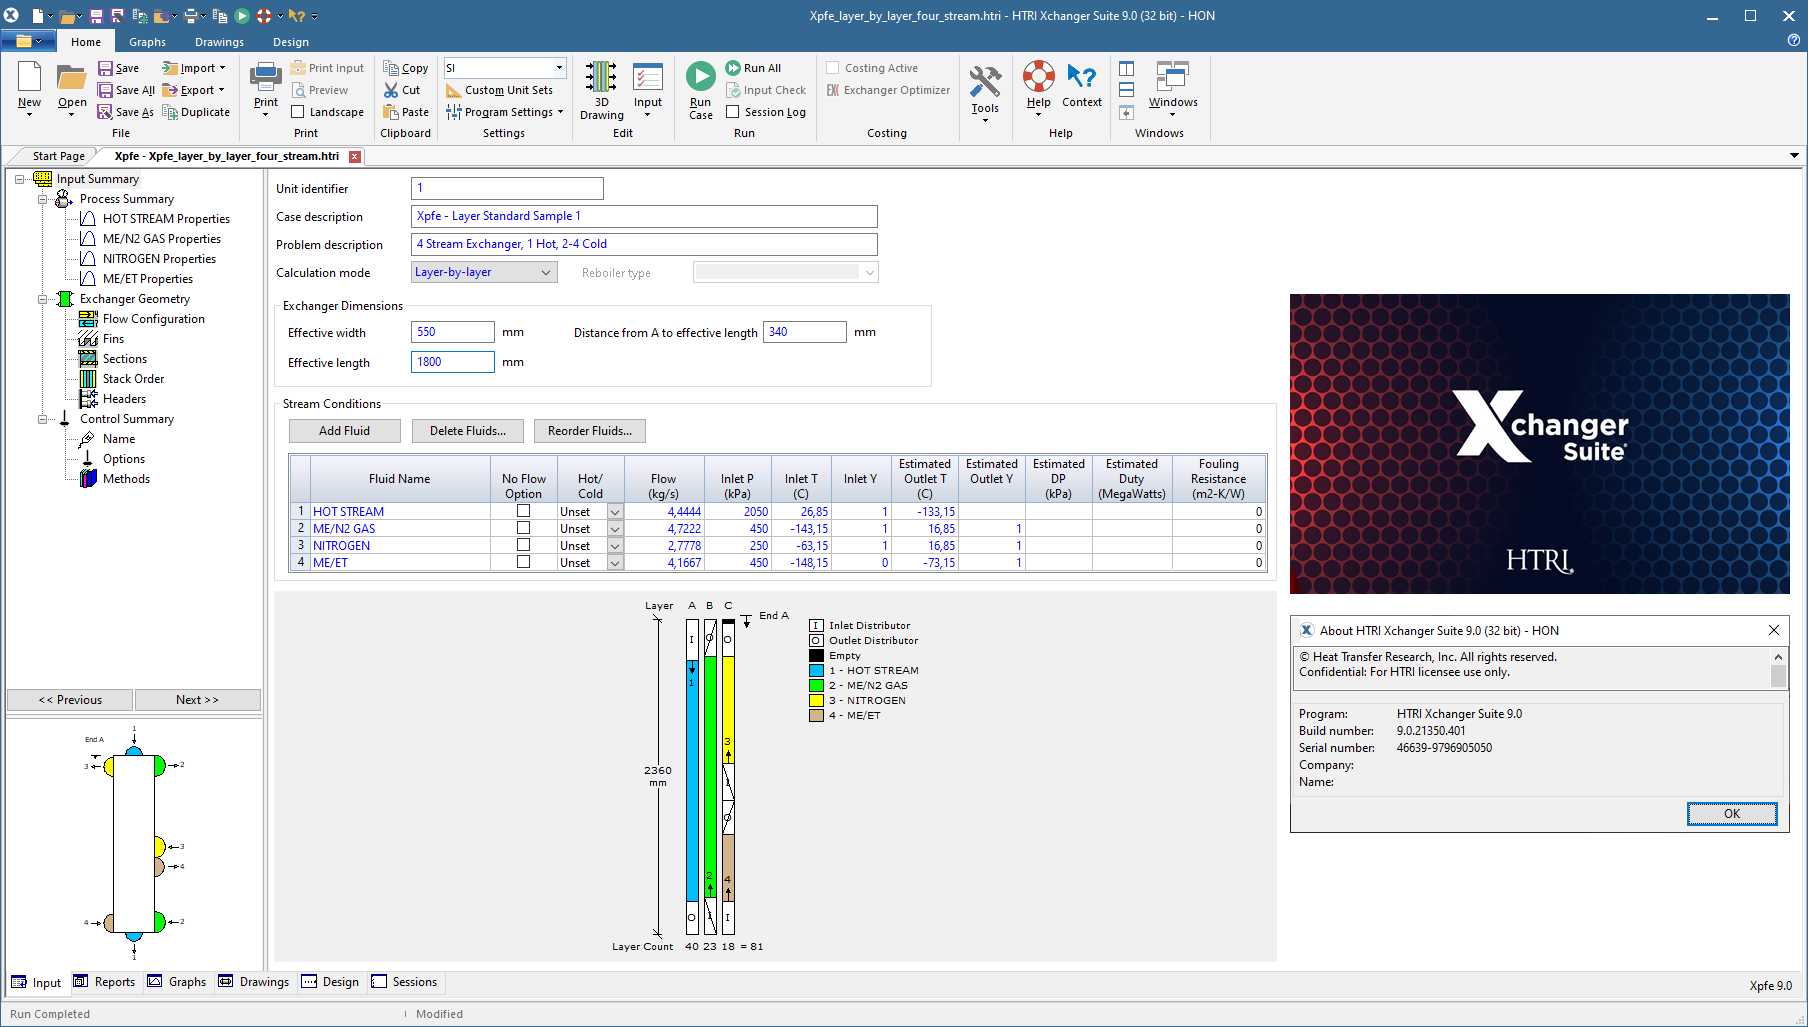Click the Save icon in File group
This screenshot has height=1027, width=1808.
(x=105, y=68)
